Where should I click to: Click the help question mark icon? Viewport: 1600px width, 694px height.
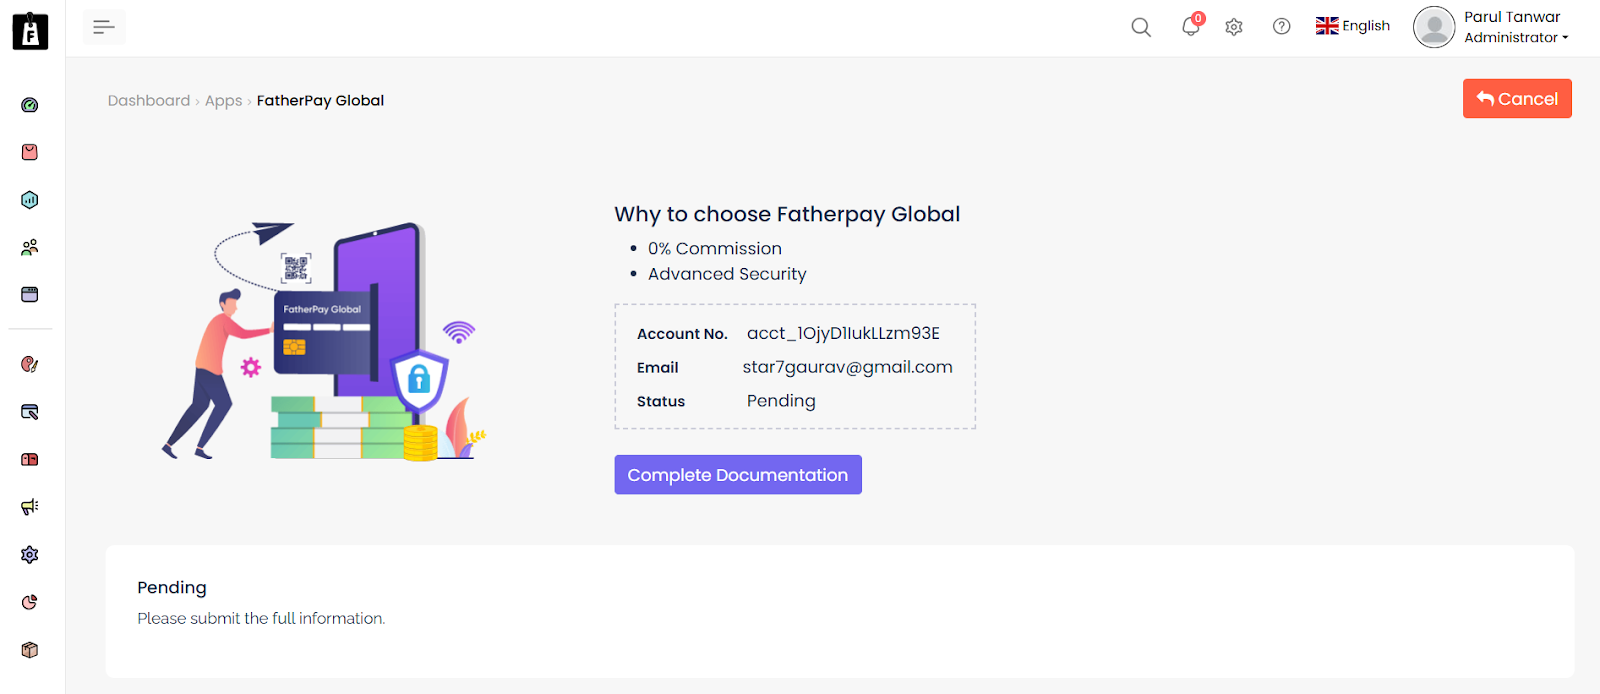[1281, 27]
